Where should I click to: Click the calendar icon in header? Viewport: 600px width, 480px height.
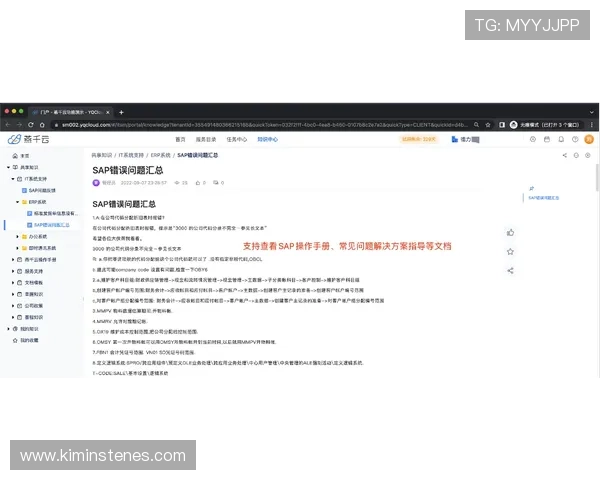pyautogui.click(x=547, y=139)
